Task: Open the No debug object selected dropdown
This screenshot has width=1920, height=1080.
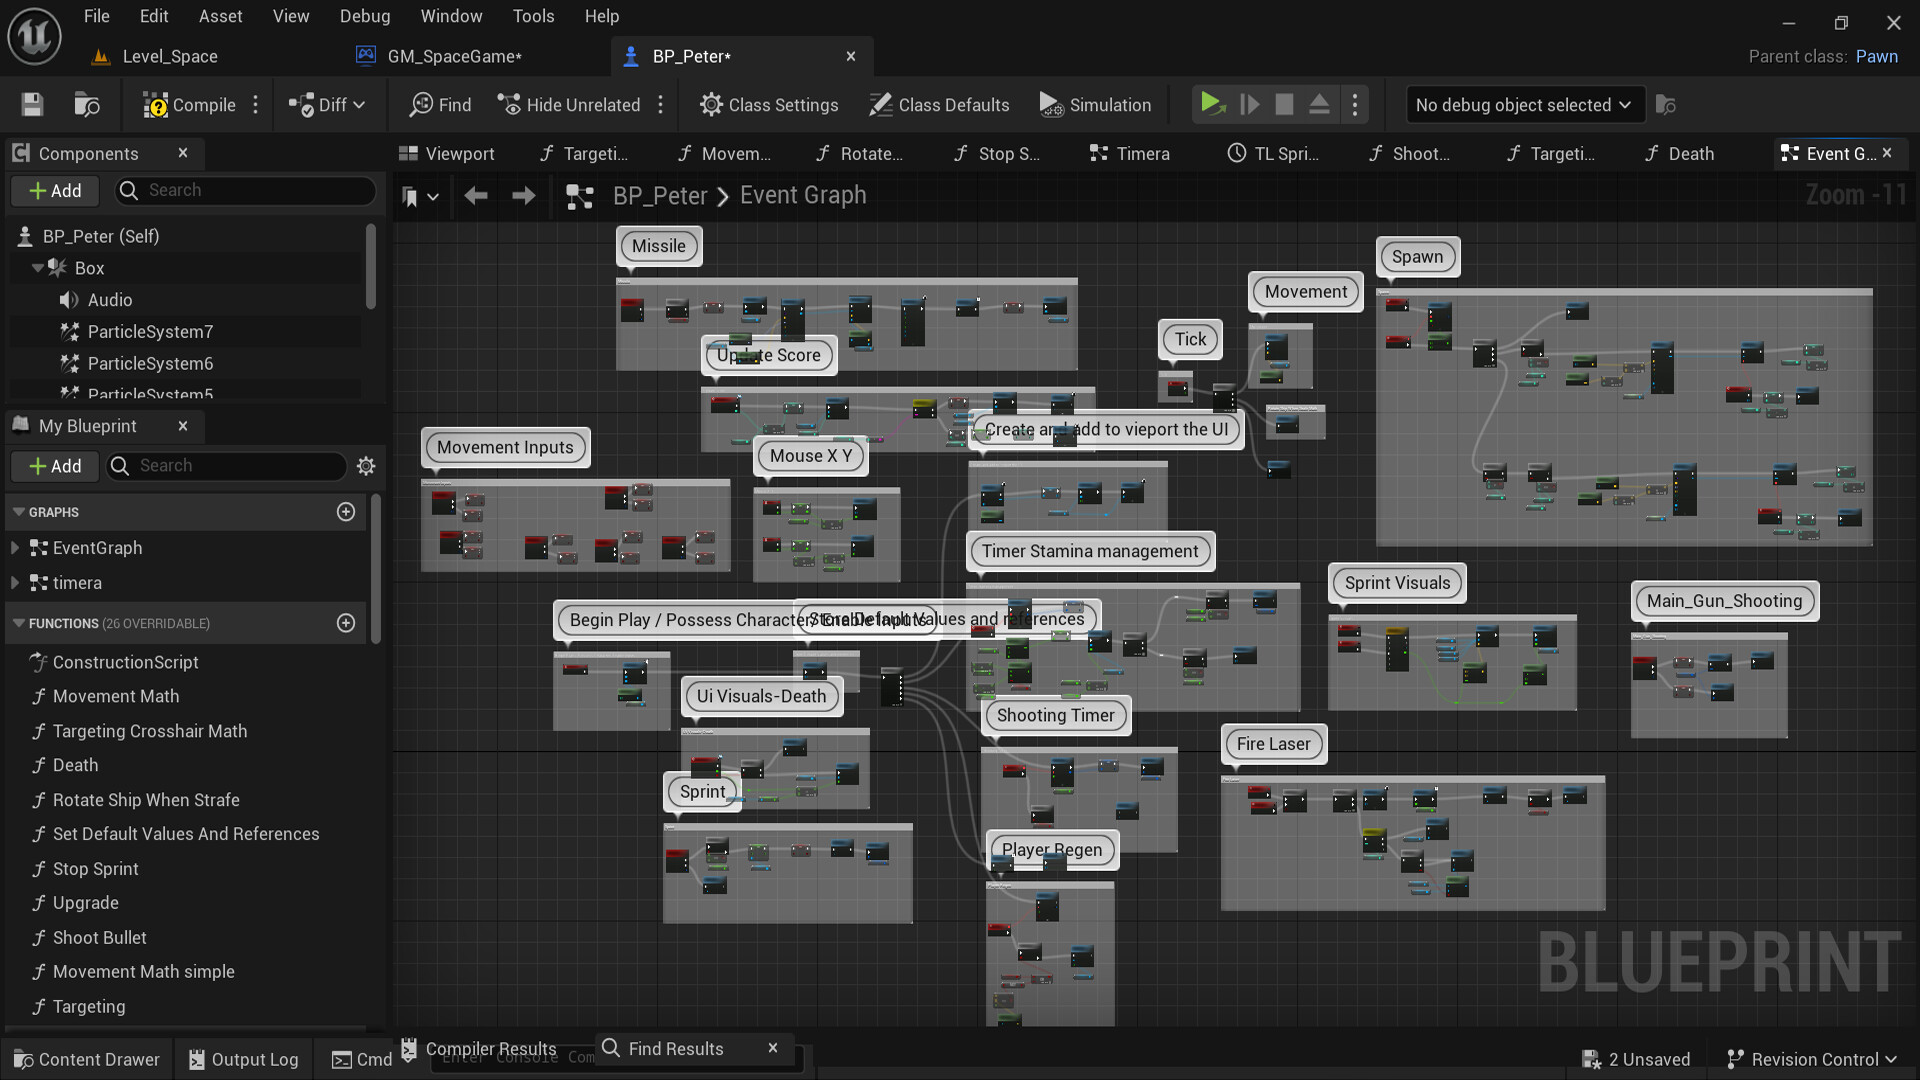Action: coord(1523,104)
